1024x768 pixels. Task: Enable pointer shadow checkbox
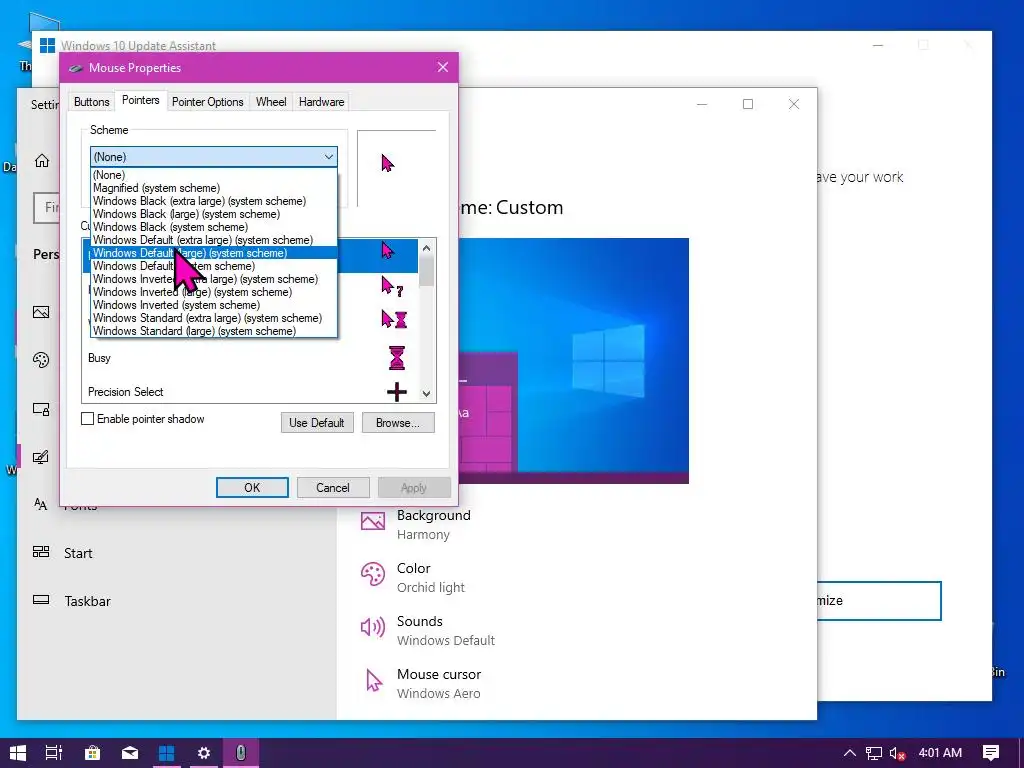coord(88,419)
